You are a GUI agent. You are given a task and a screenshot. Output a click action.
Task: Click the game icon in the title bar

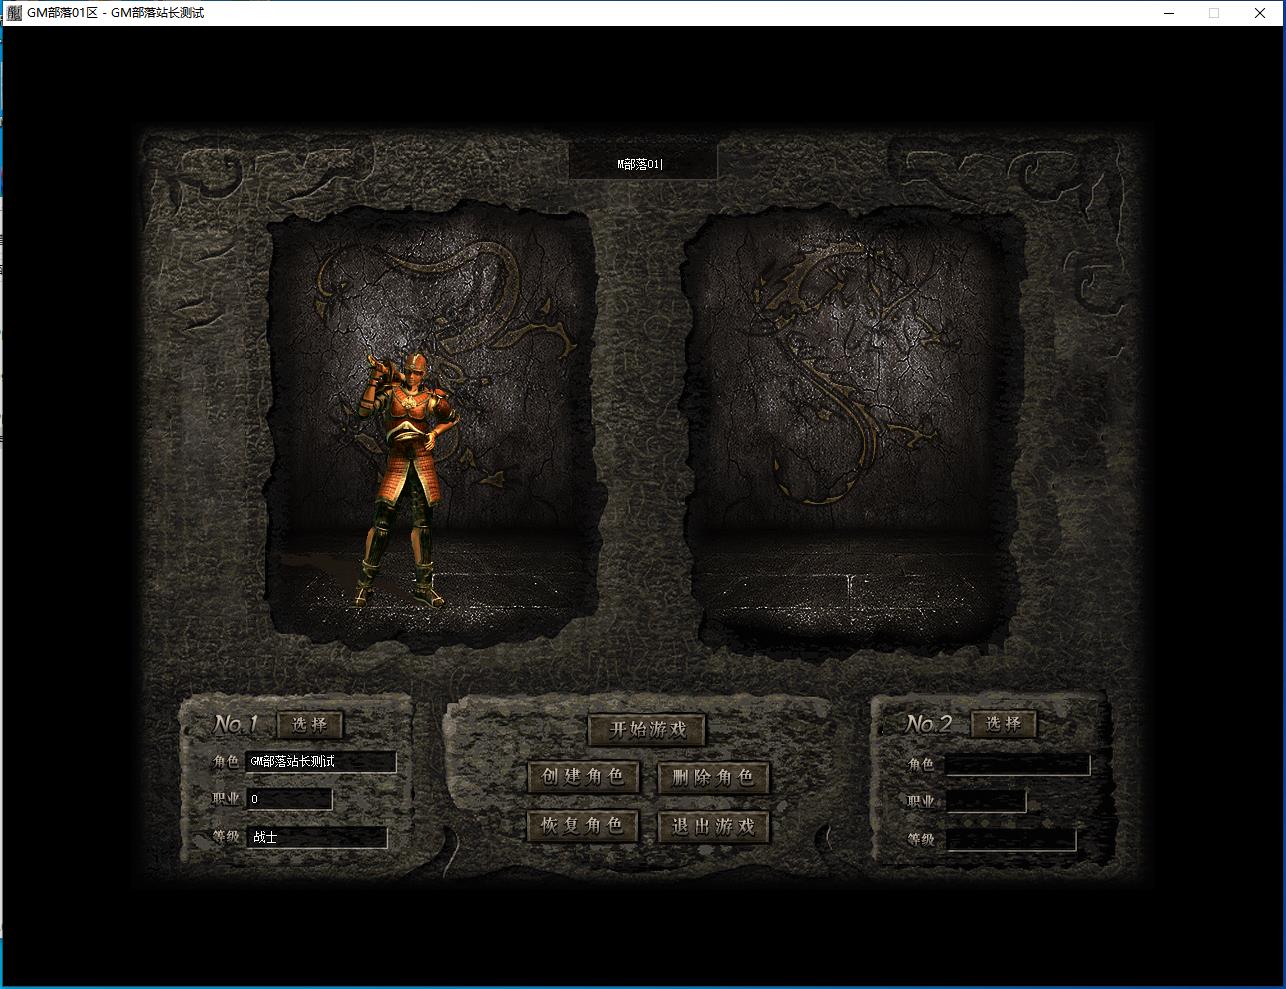pos(14,13)
